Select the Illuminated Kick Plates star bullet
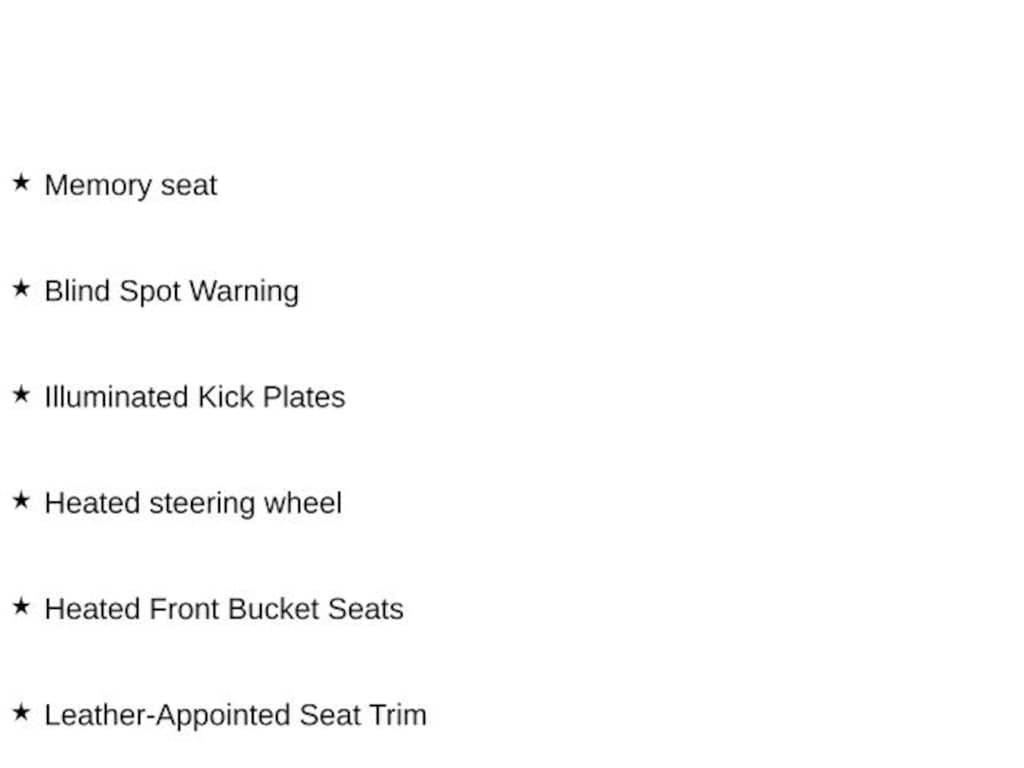 pos(21,395)
